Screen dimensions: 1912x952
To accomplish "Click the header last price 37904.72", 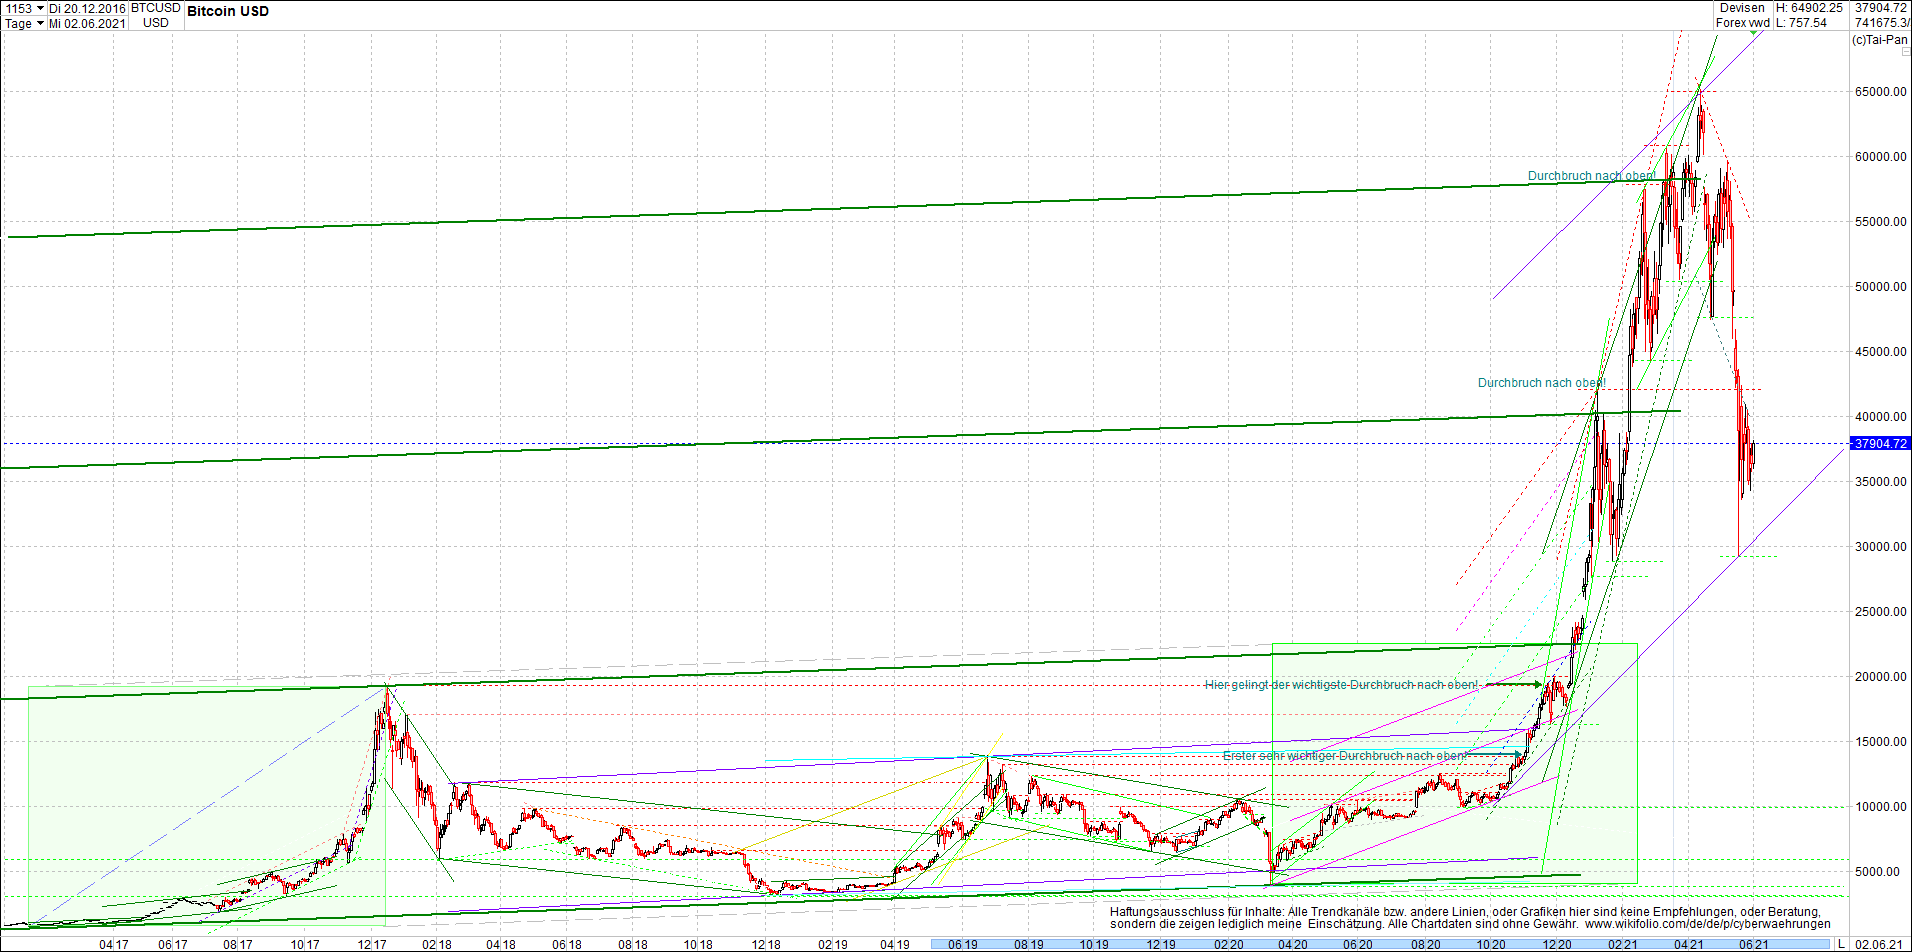I will click(1881, 8).
